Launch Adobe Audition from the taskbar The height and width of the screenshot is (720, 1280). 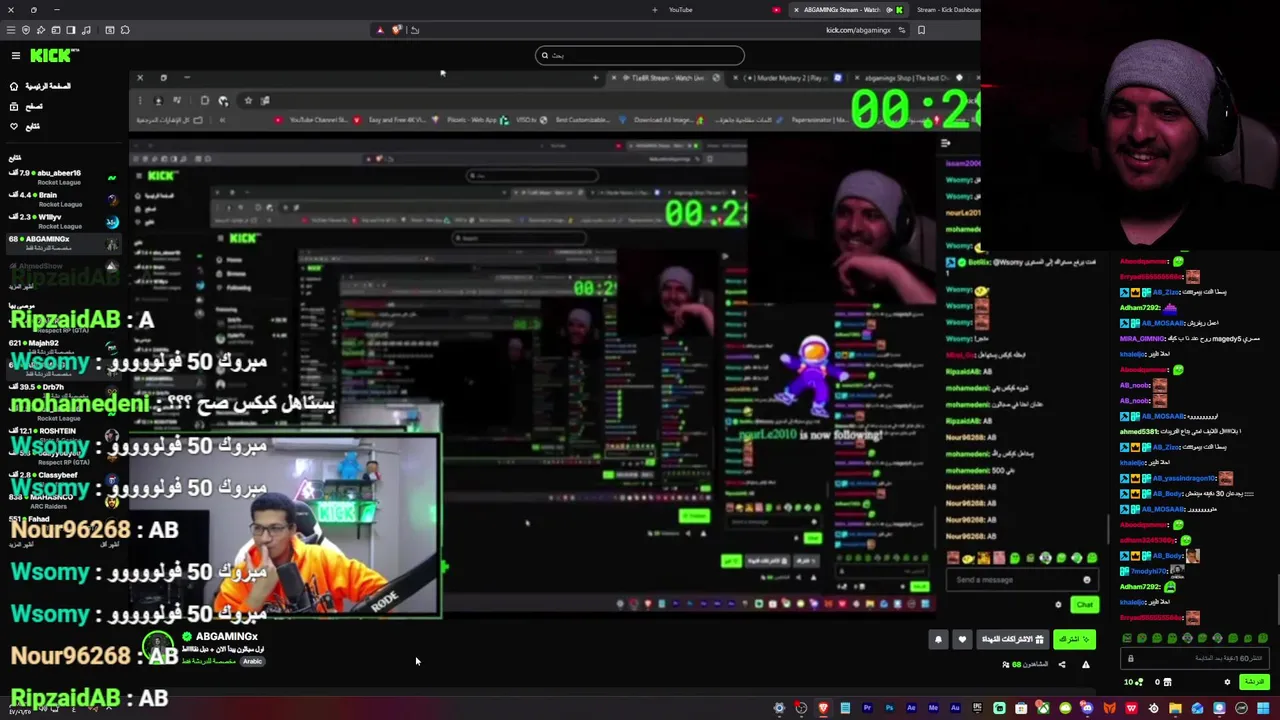tap(955, 708)
